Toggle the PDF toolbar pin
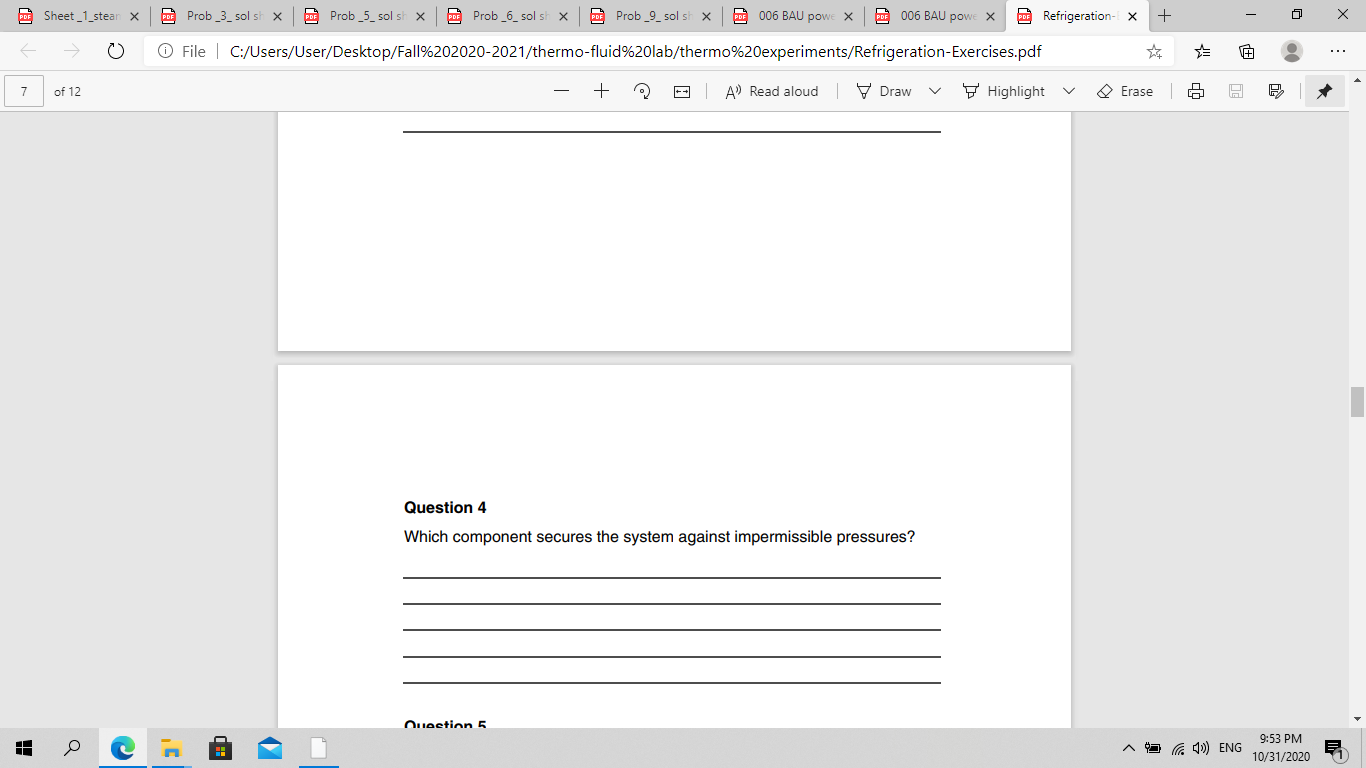 (x=1325, y=91)
